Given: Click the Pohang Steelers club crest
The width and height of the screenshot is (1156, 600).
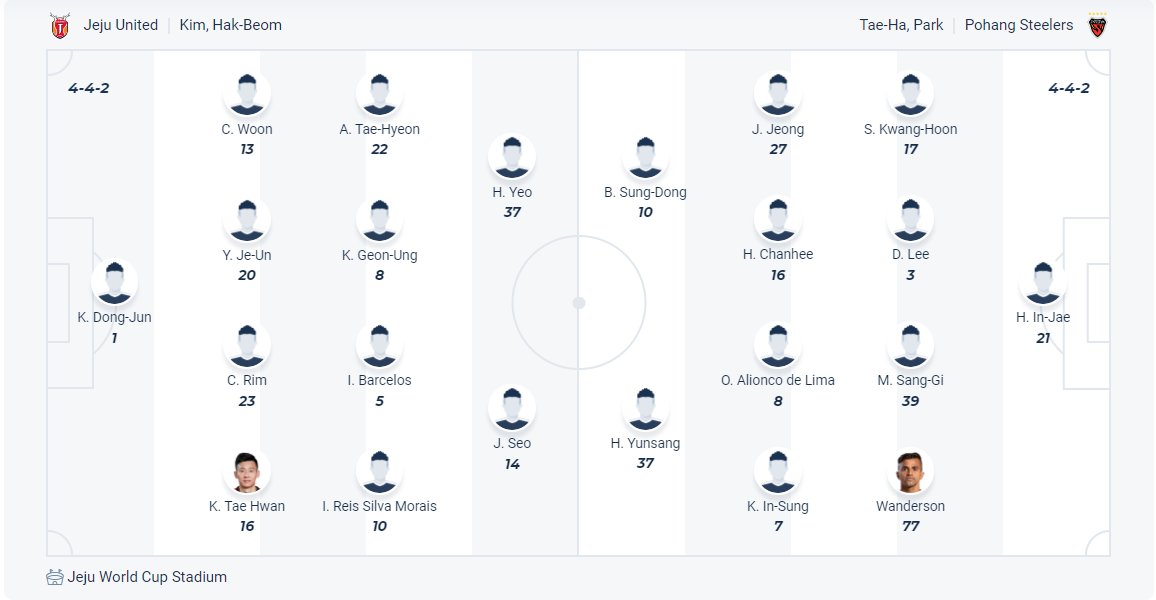Looking at the screenshot, I should click(x=1097, y=26).
